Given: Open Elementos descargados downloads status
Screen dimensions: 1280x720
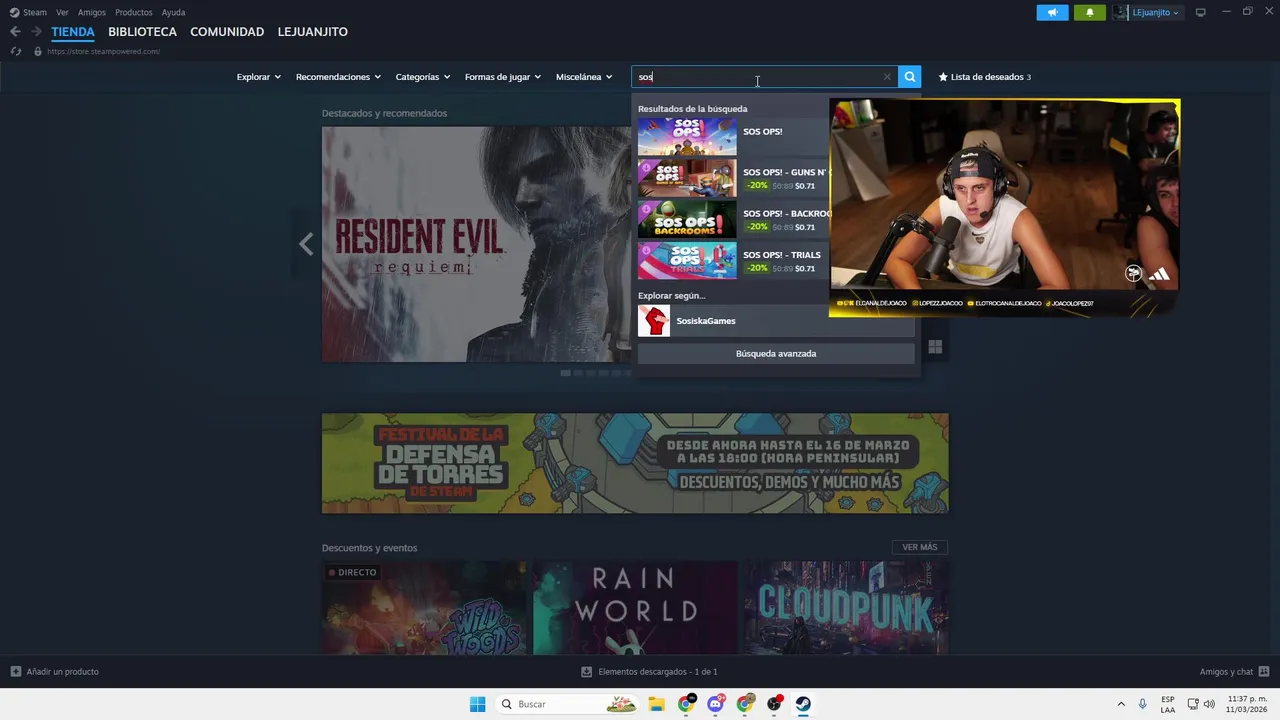Looking at the screenshot, I should 650,672.
